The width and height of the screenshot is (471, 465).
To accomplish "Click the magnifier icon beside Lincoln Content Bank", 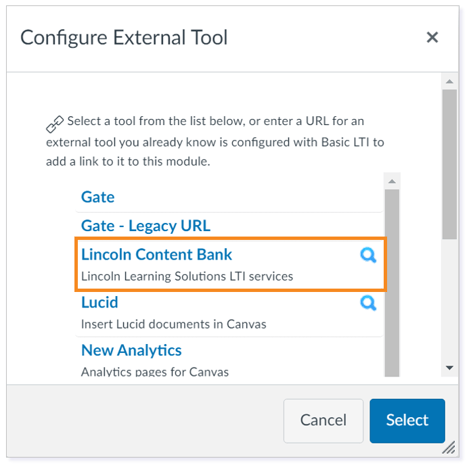I will 368,255.
